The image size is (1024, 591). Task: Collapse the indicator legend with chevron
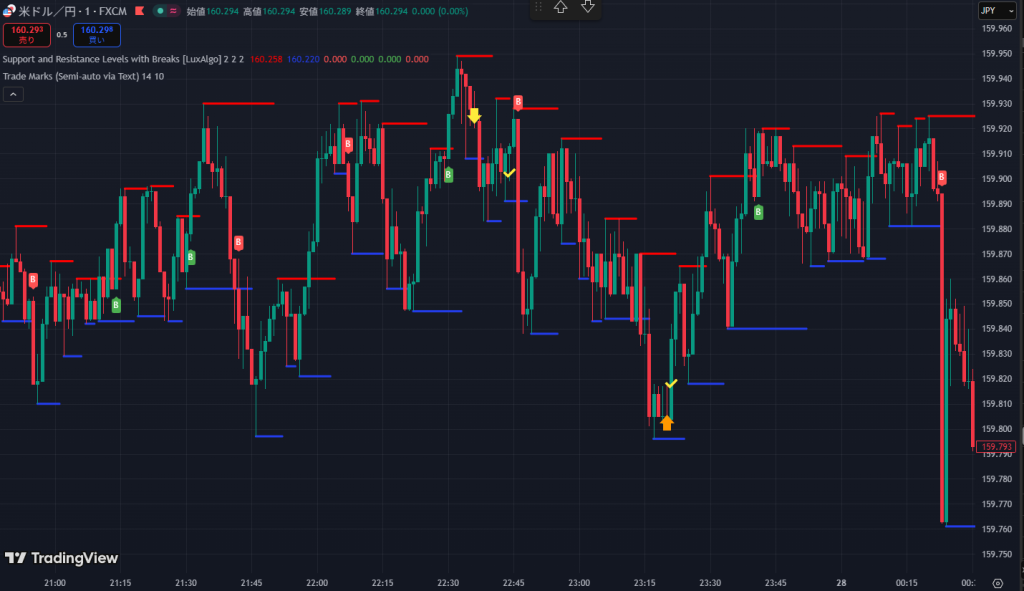pyautogui.click(x=14, y=94)
